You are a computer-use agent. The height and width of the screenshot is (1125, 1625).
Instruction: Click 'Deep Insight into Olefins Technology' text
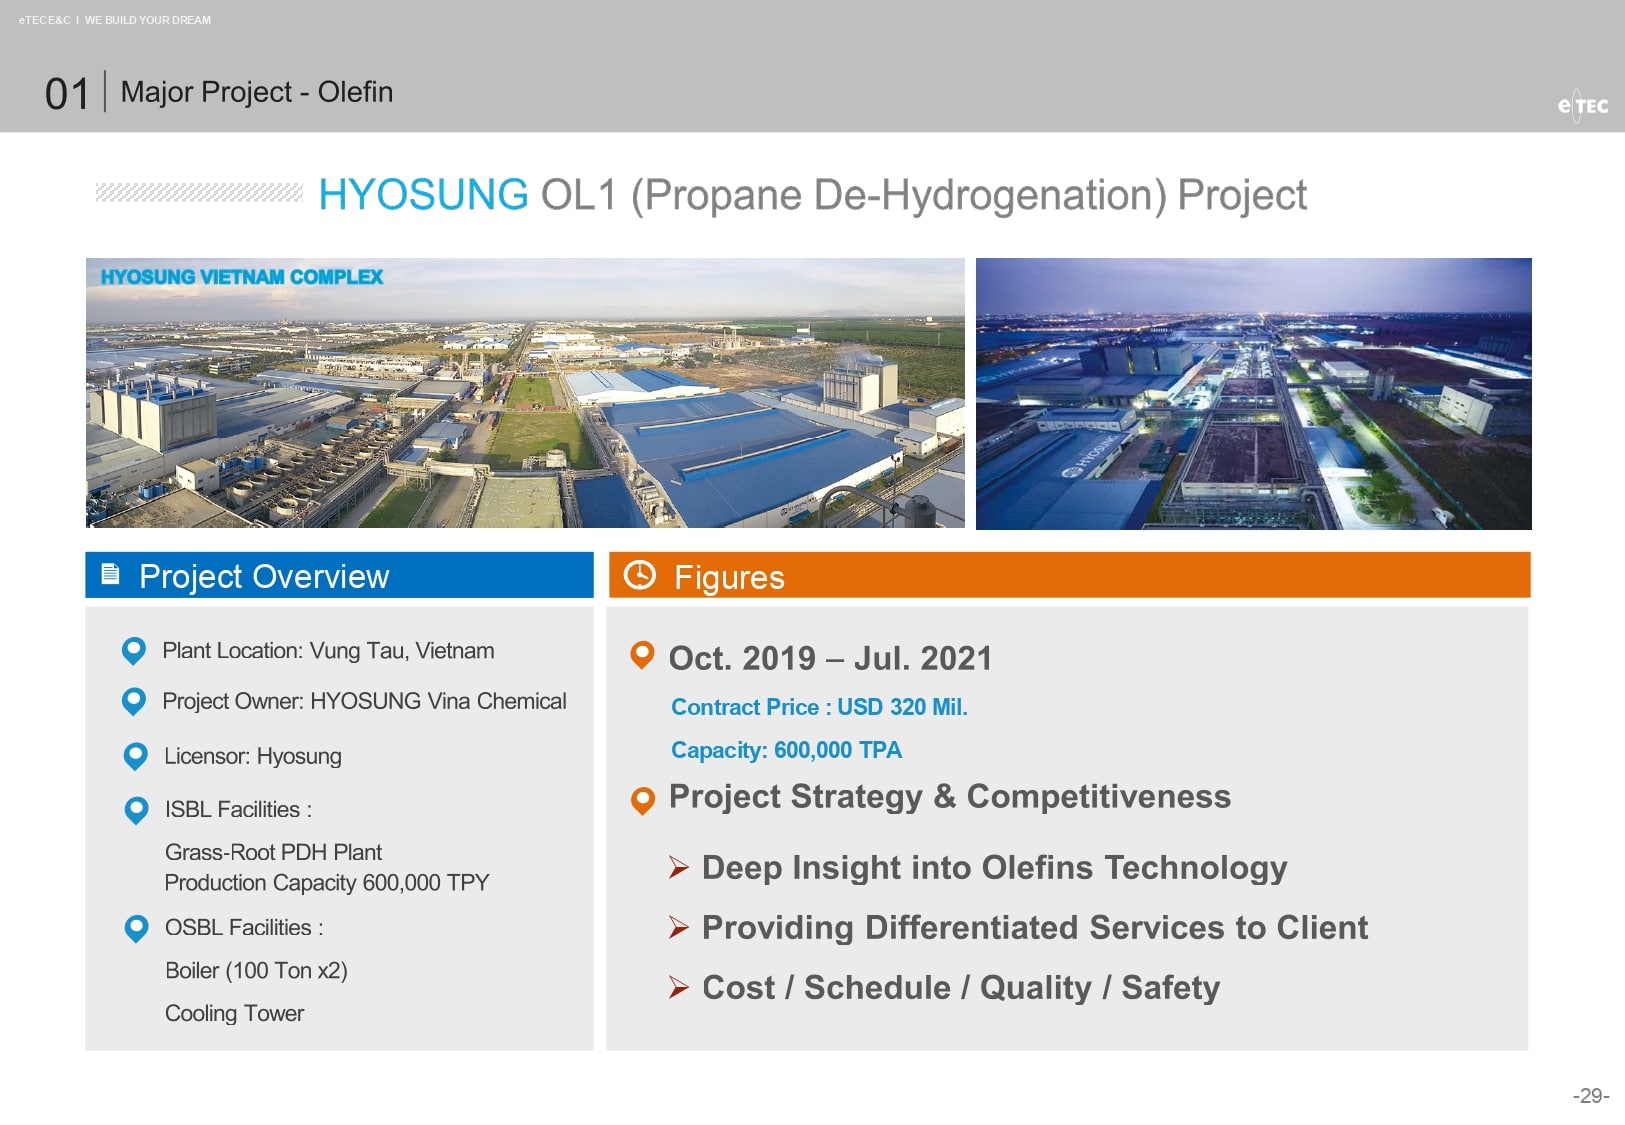(995, 868)
